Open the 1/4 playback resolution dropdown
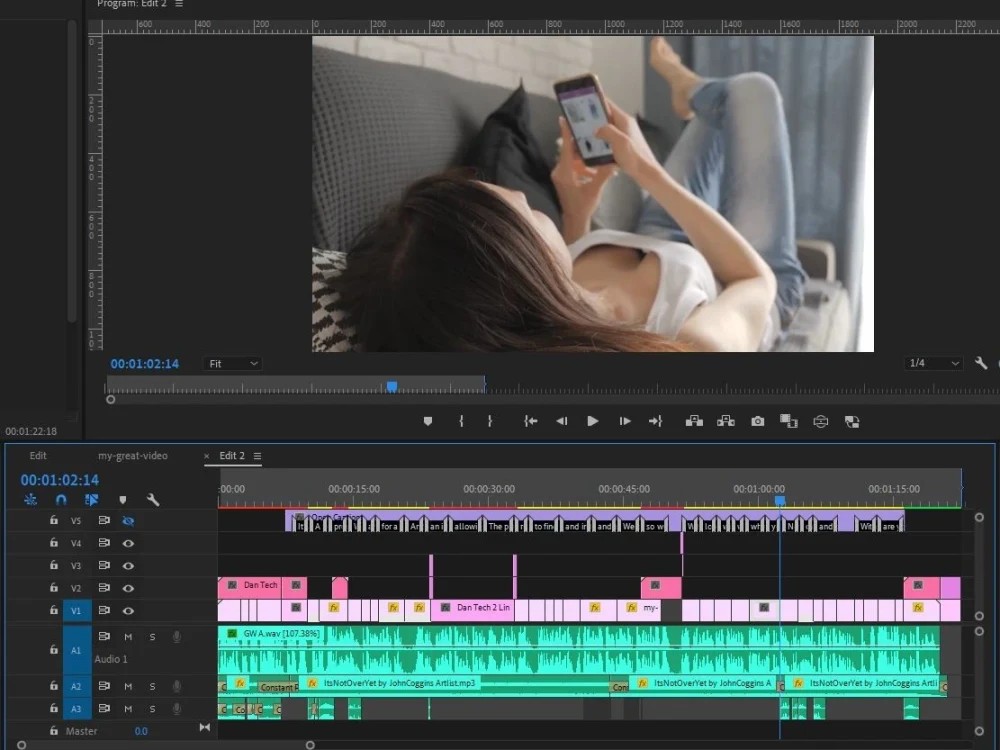The height and width of the screenshot is (750, 1000). (x=933, y=363)
